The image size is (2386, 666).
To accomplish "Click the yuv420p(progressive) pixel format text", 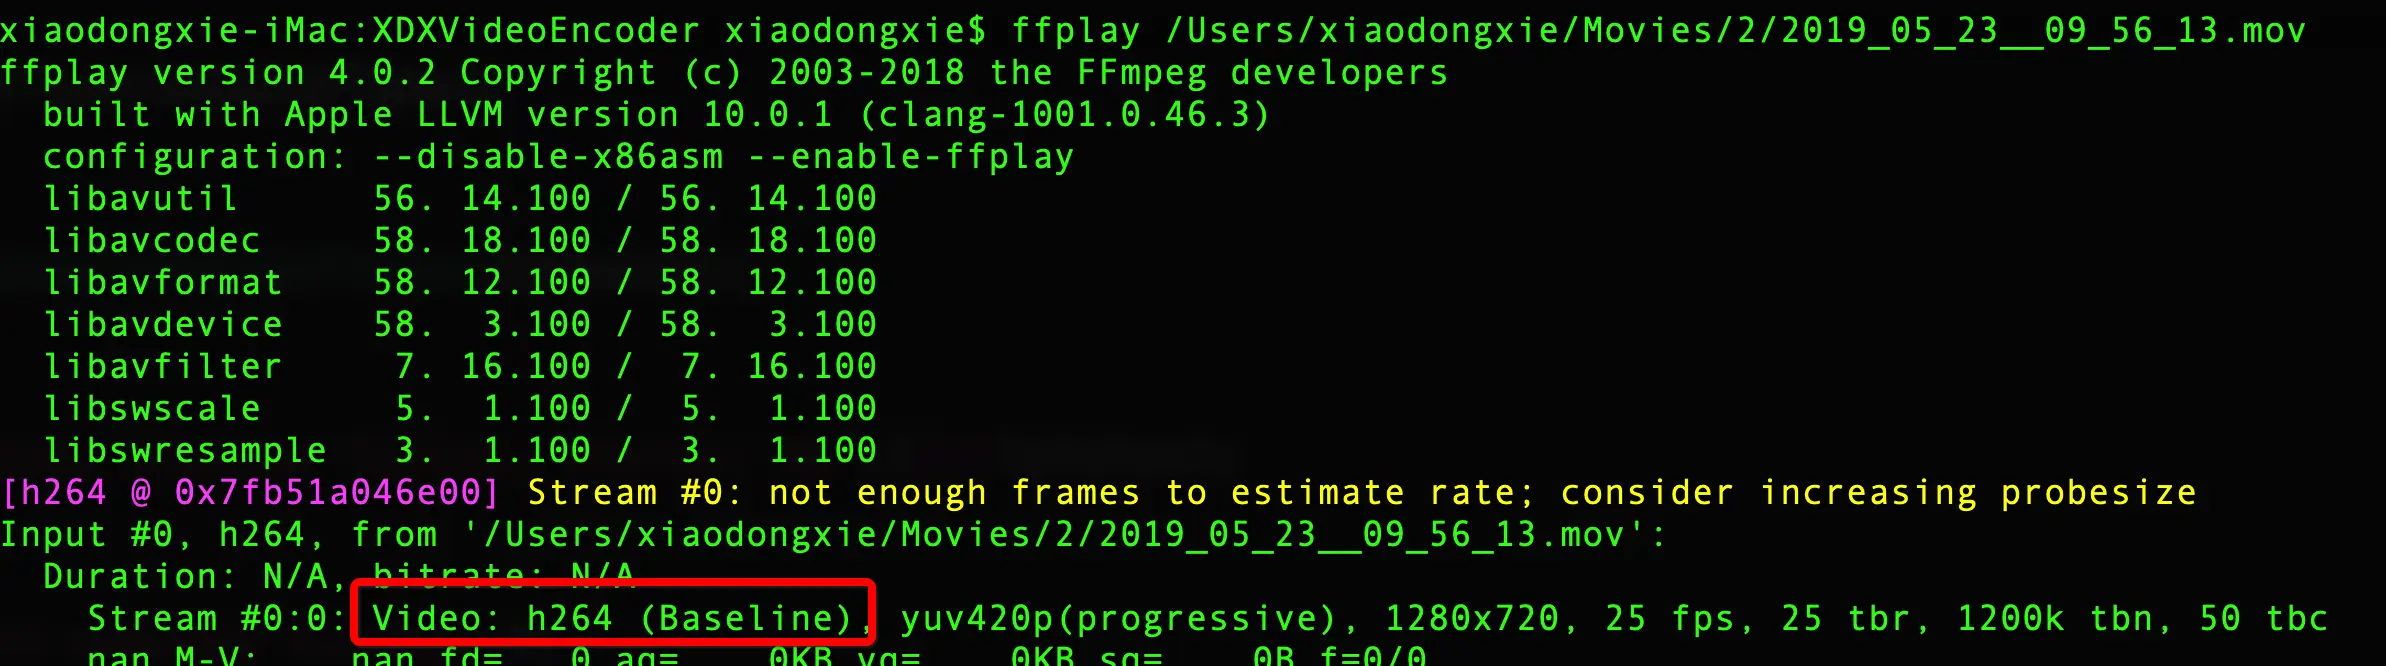I will pyautogui.click(x=1119, y=618).
